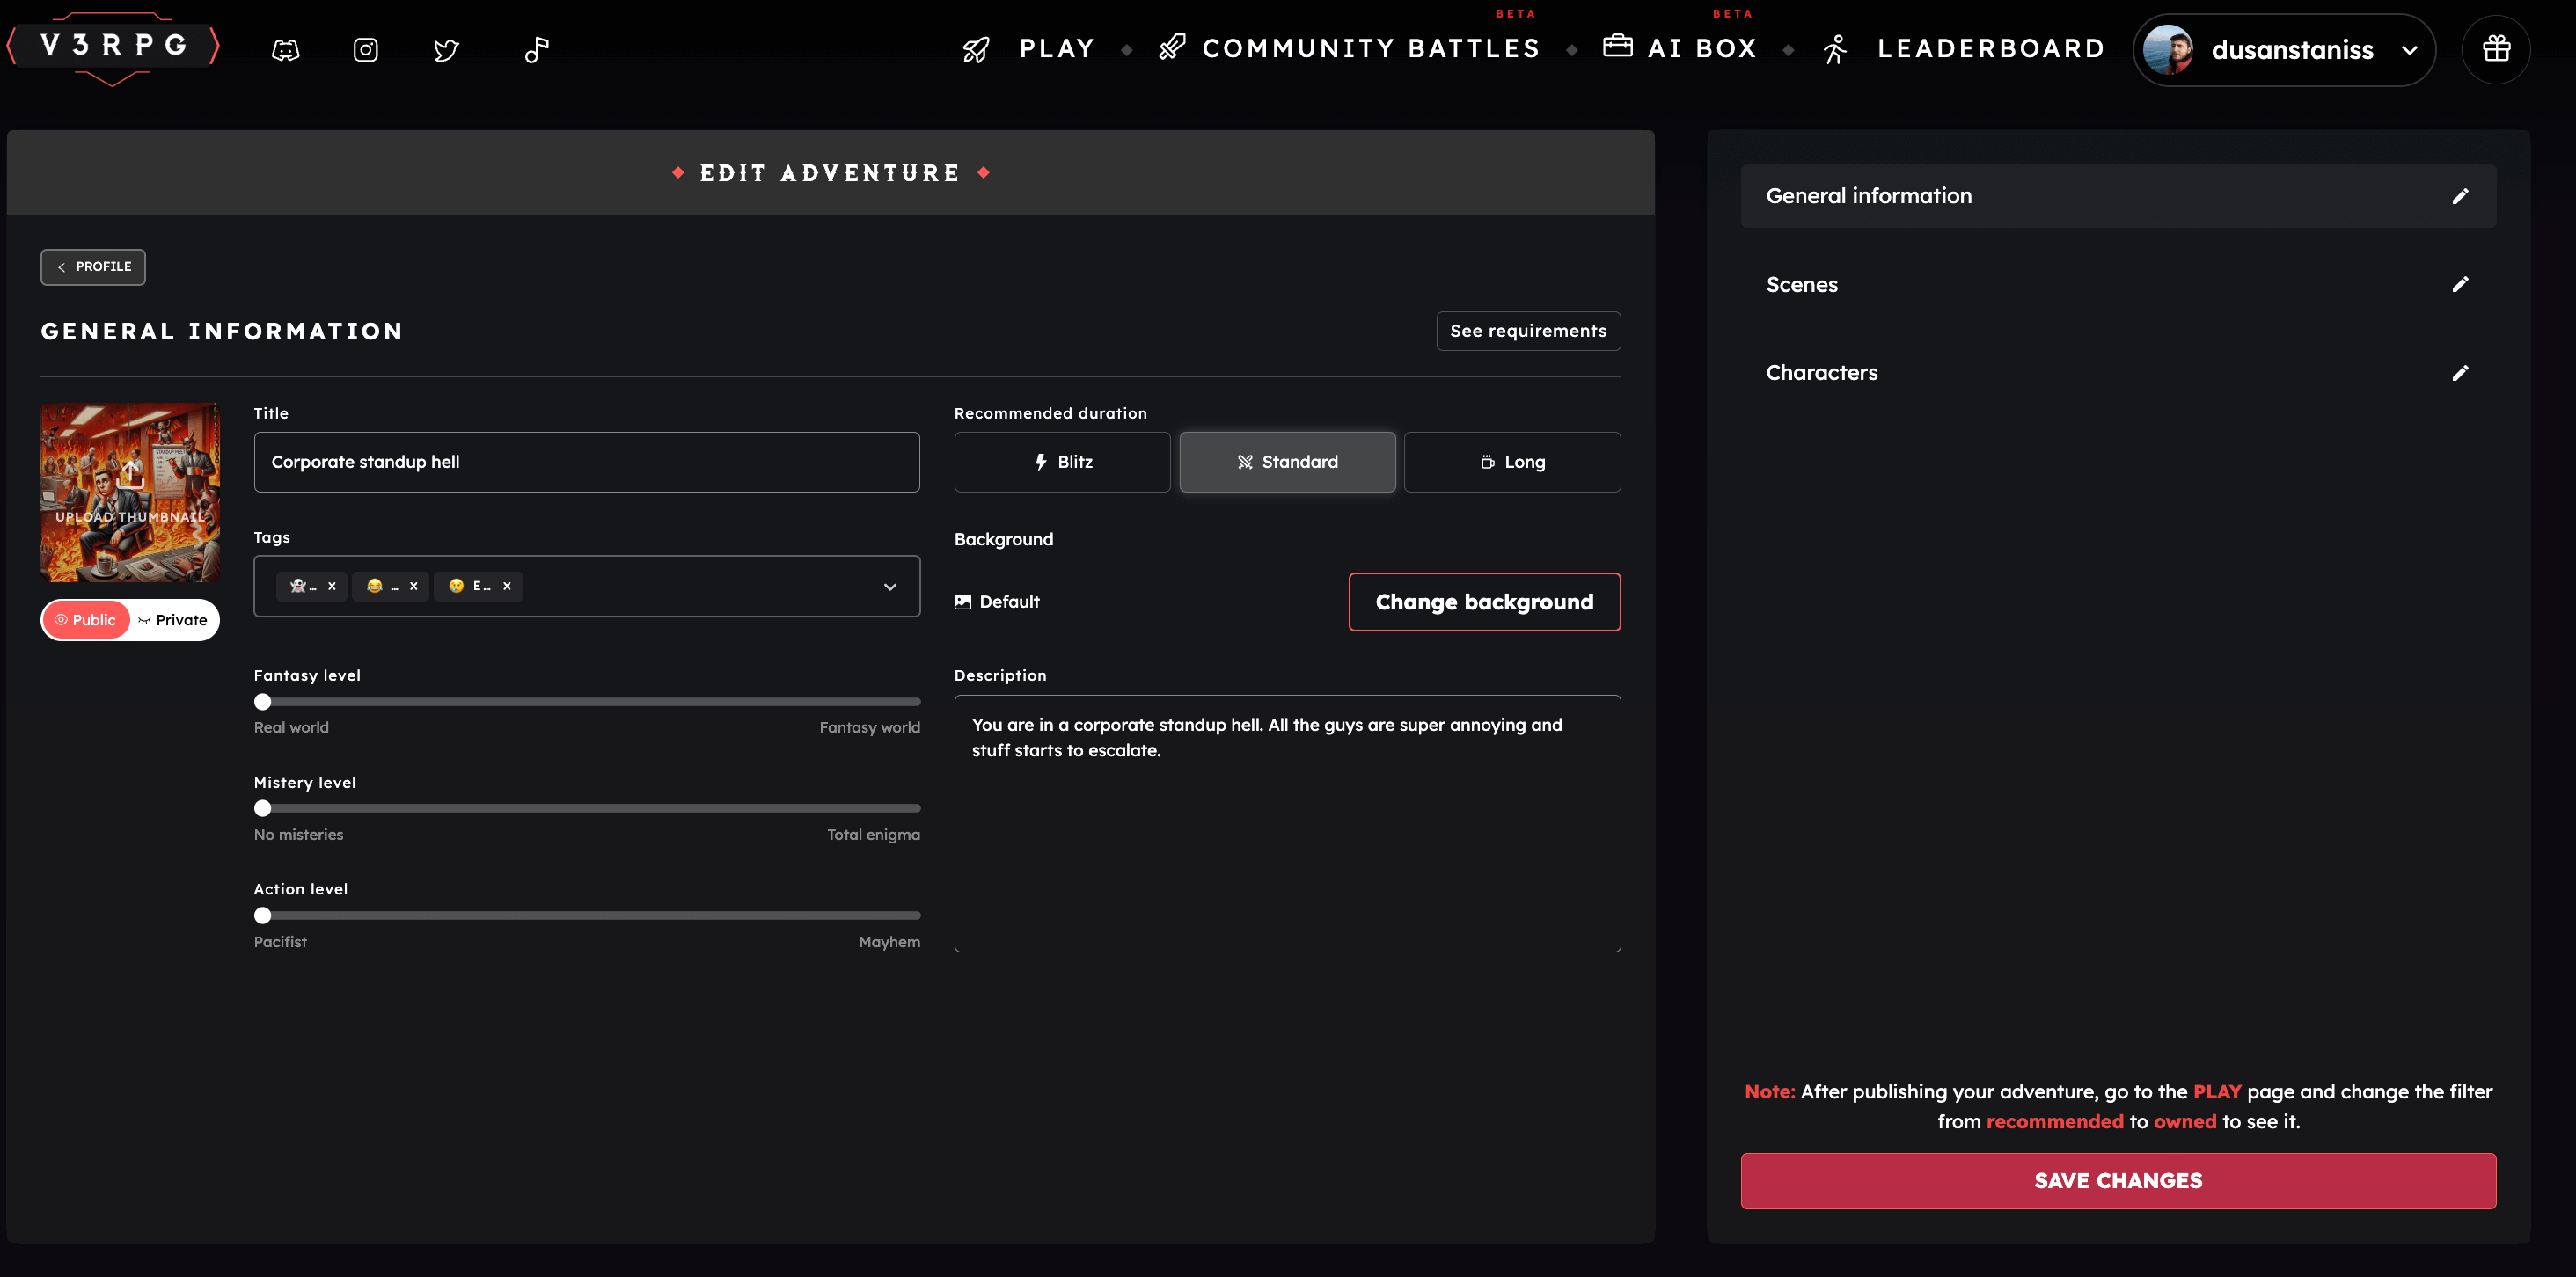The width and height of the screenshot is (2576, 1277).
Task: Click the pencil icon next to Characters
Action: [2461, 372]
